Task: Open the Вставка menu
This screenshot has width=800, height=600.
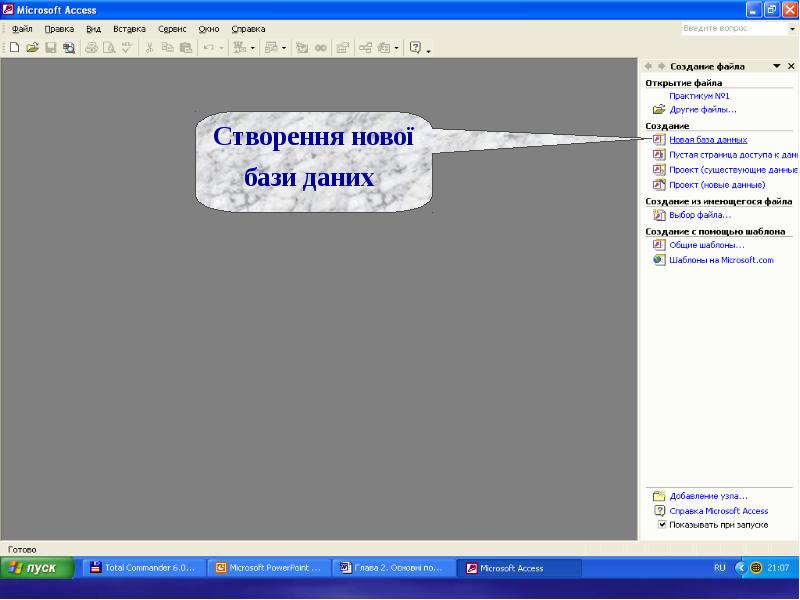Action: pos(129,29)
